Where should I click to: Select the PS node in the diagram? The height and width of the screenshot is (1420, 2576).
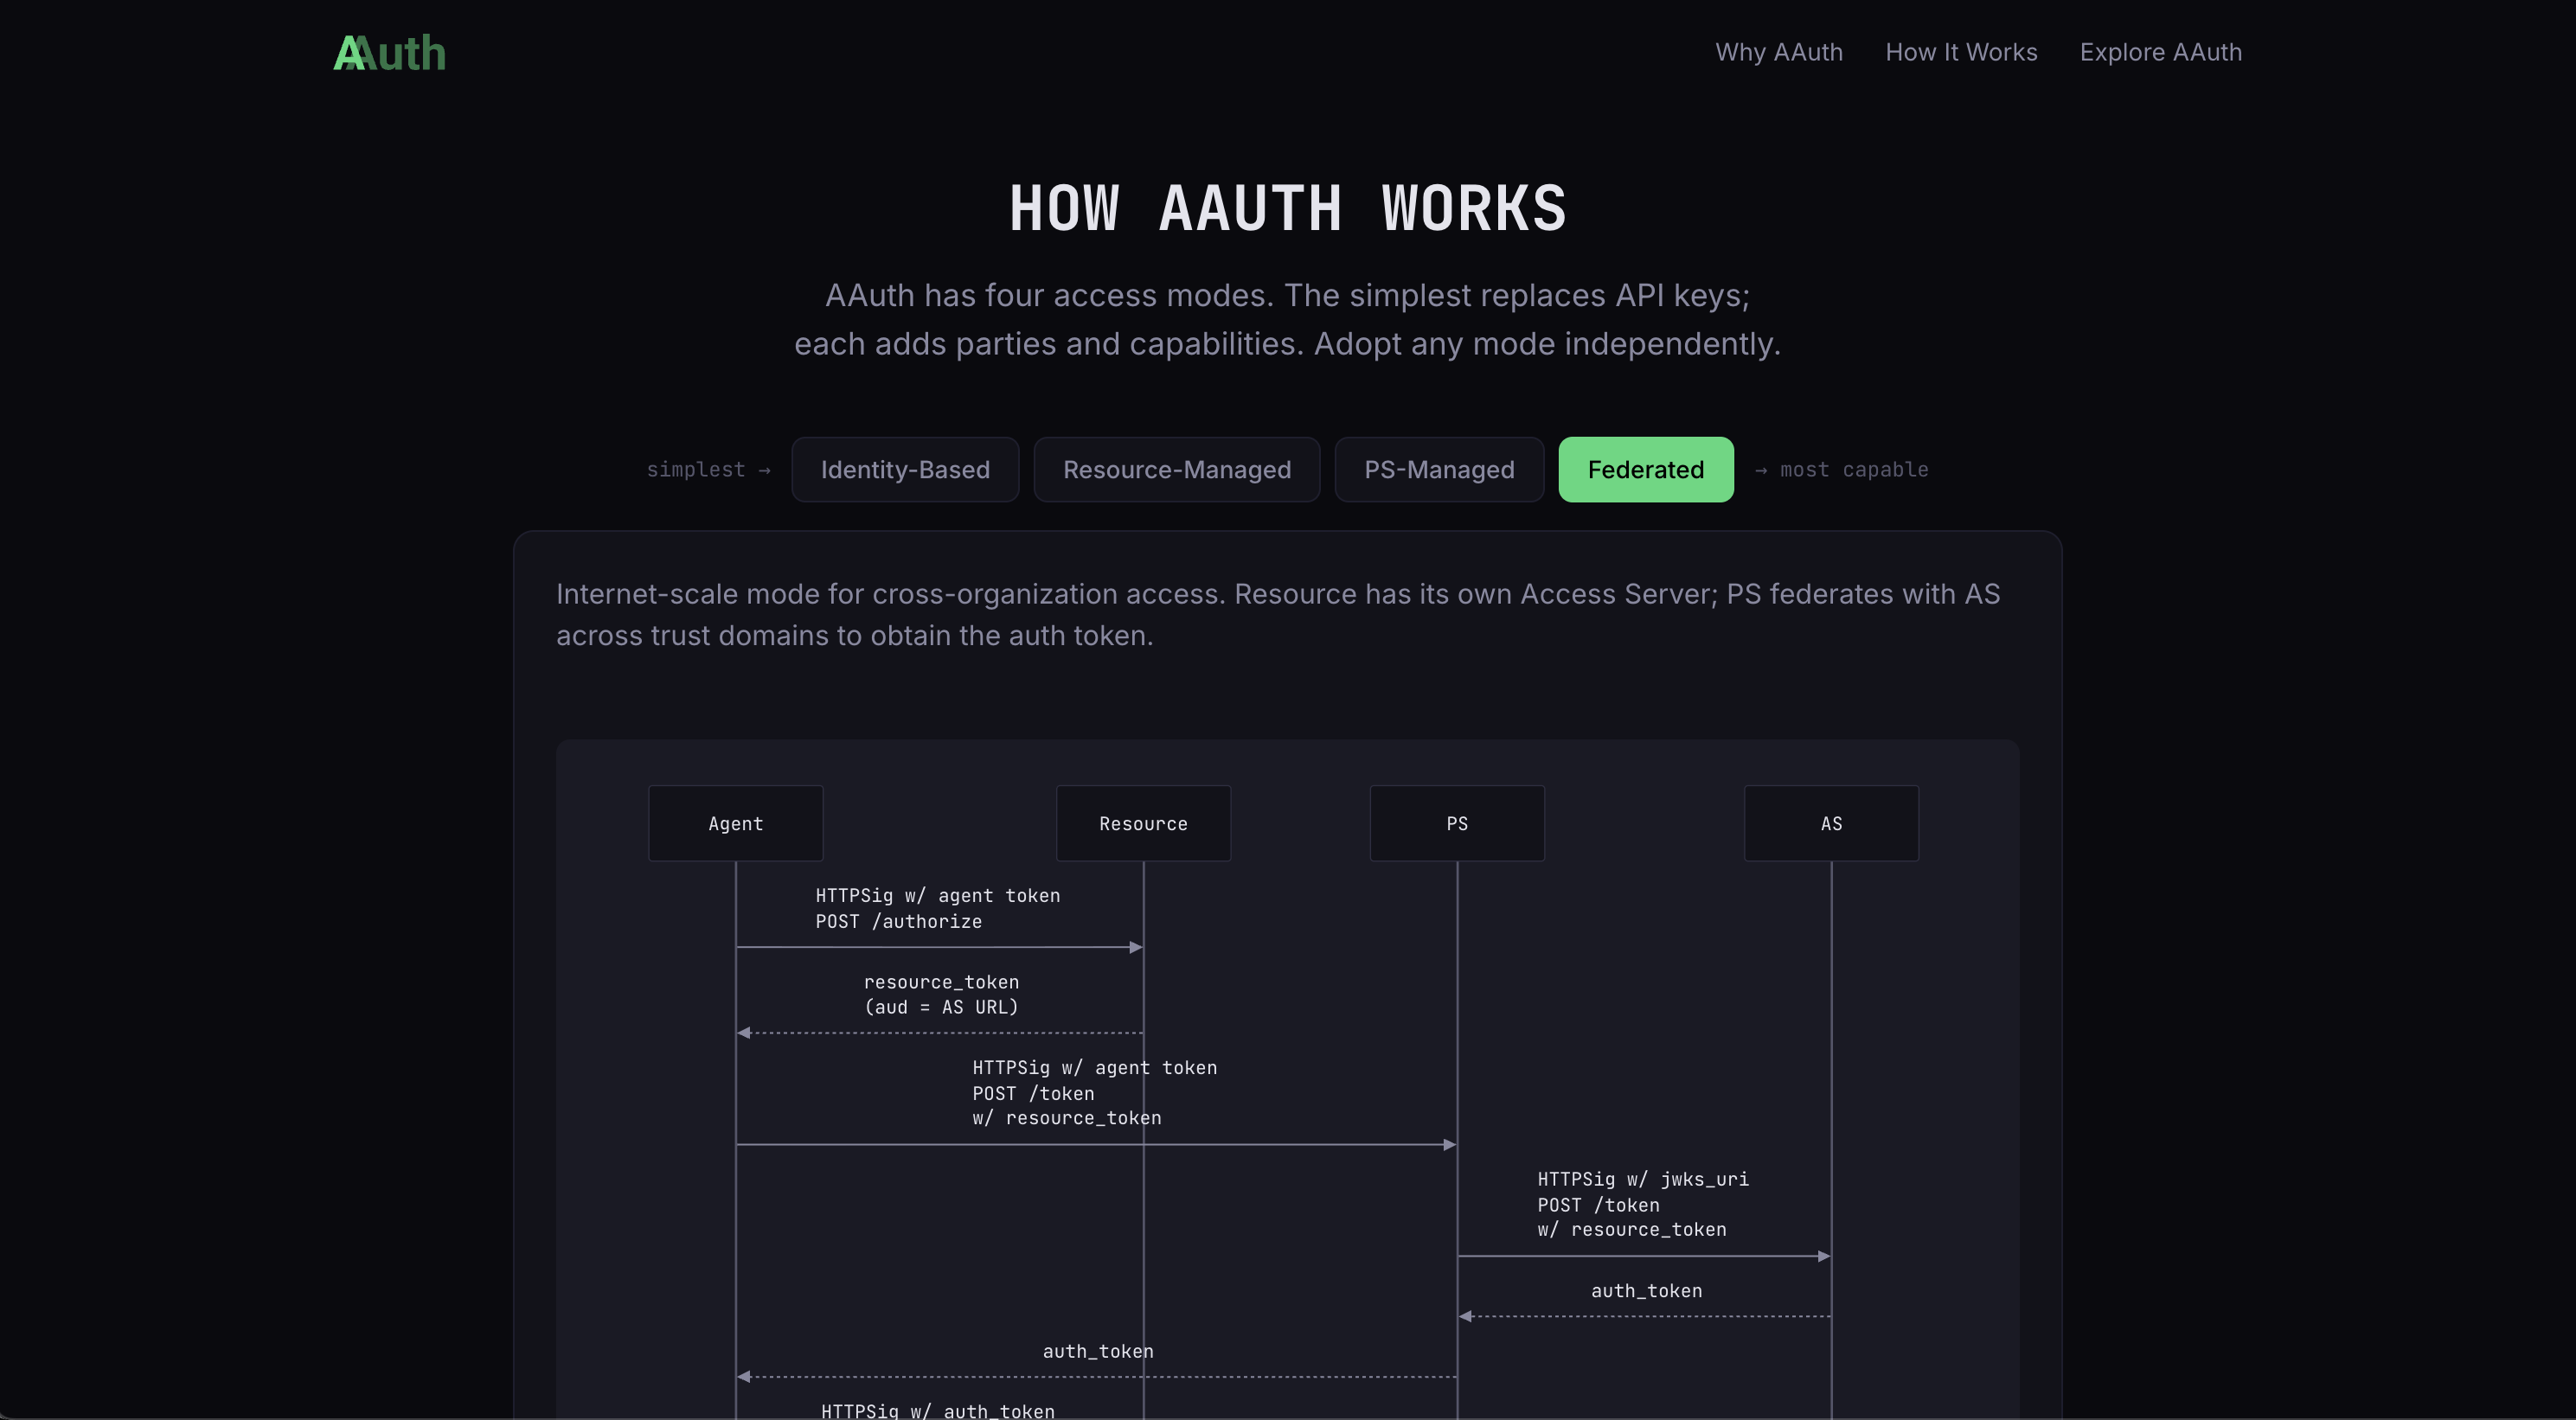point(1456,823)
